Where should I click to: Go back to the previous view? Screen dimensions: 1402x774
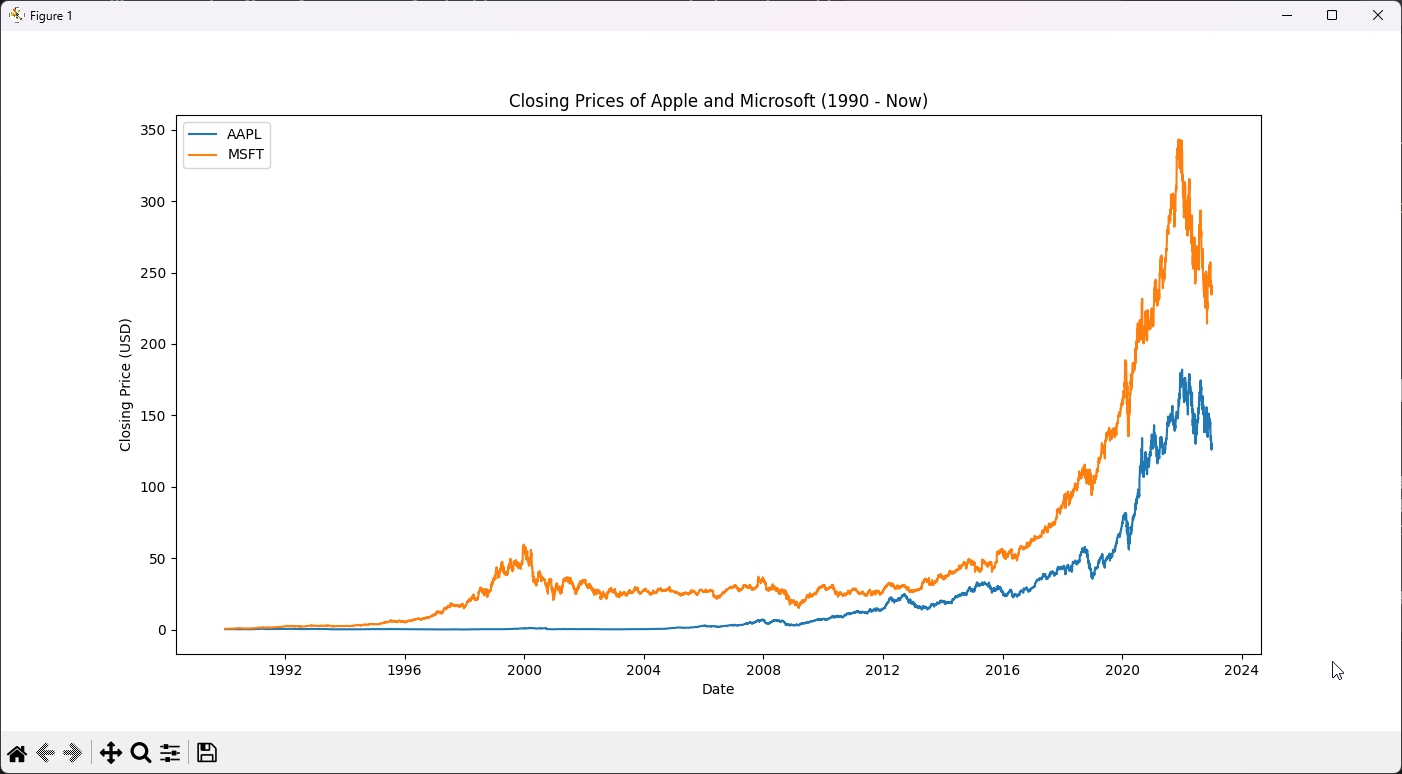[x=45, y=753]
